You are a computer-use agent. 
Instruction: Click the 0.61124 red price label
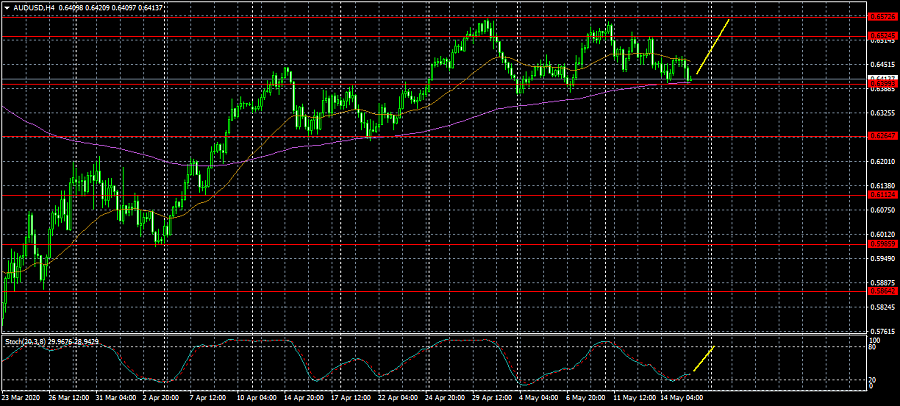tap(882, 195)
